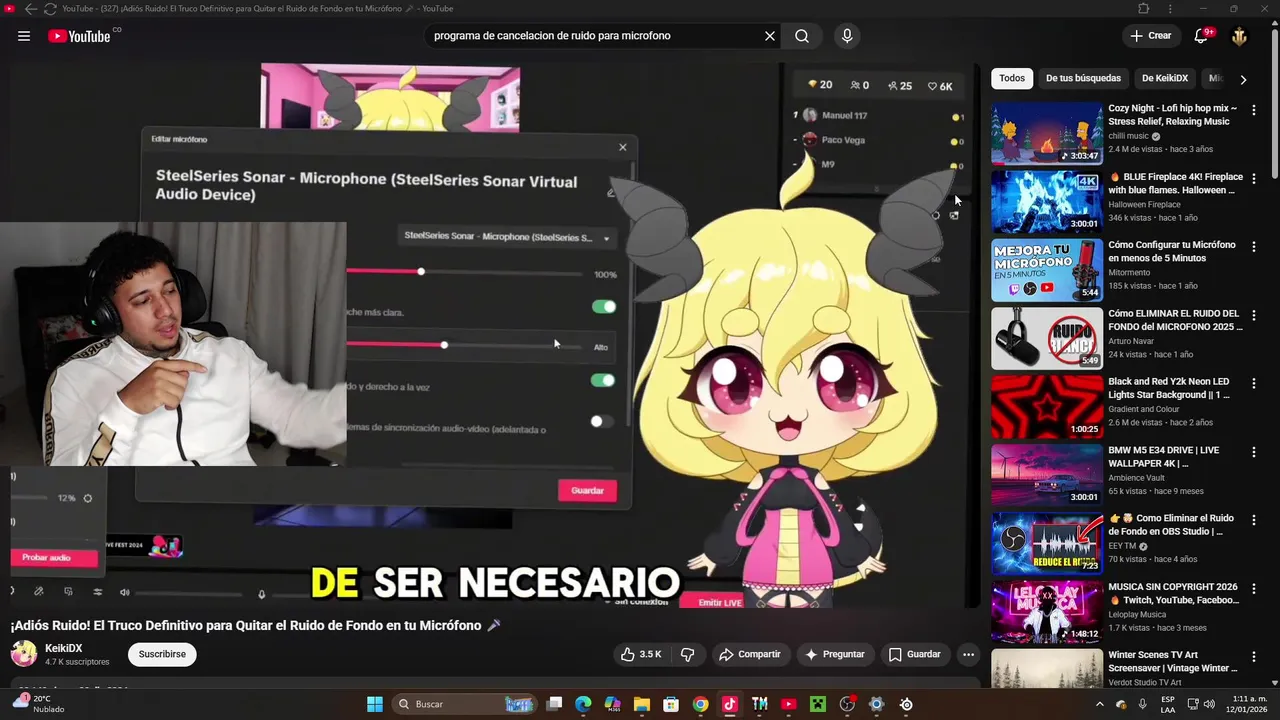Open ESP LAA language switcher
This screenshot has height=720, width=1280.
(x=1168, y=704)
